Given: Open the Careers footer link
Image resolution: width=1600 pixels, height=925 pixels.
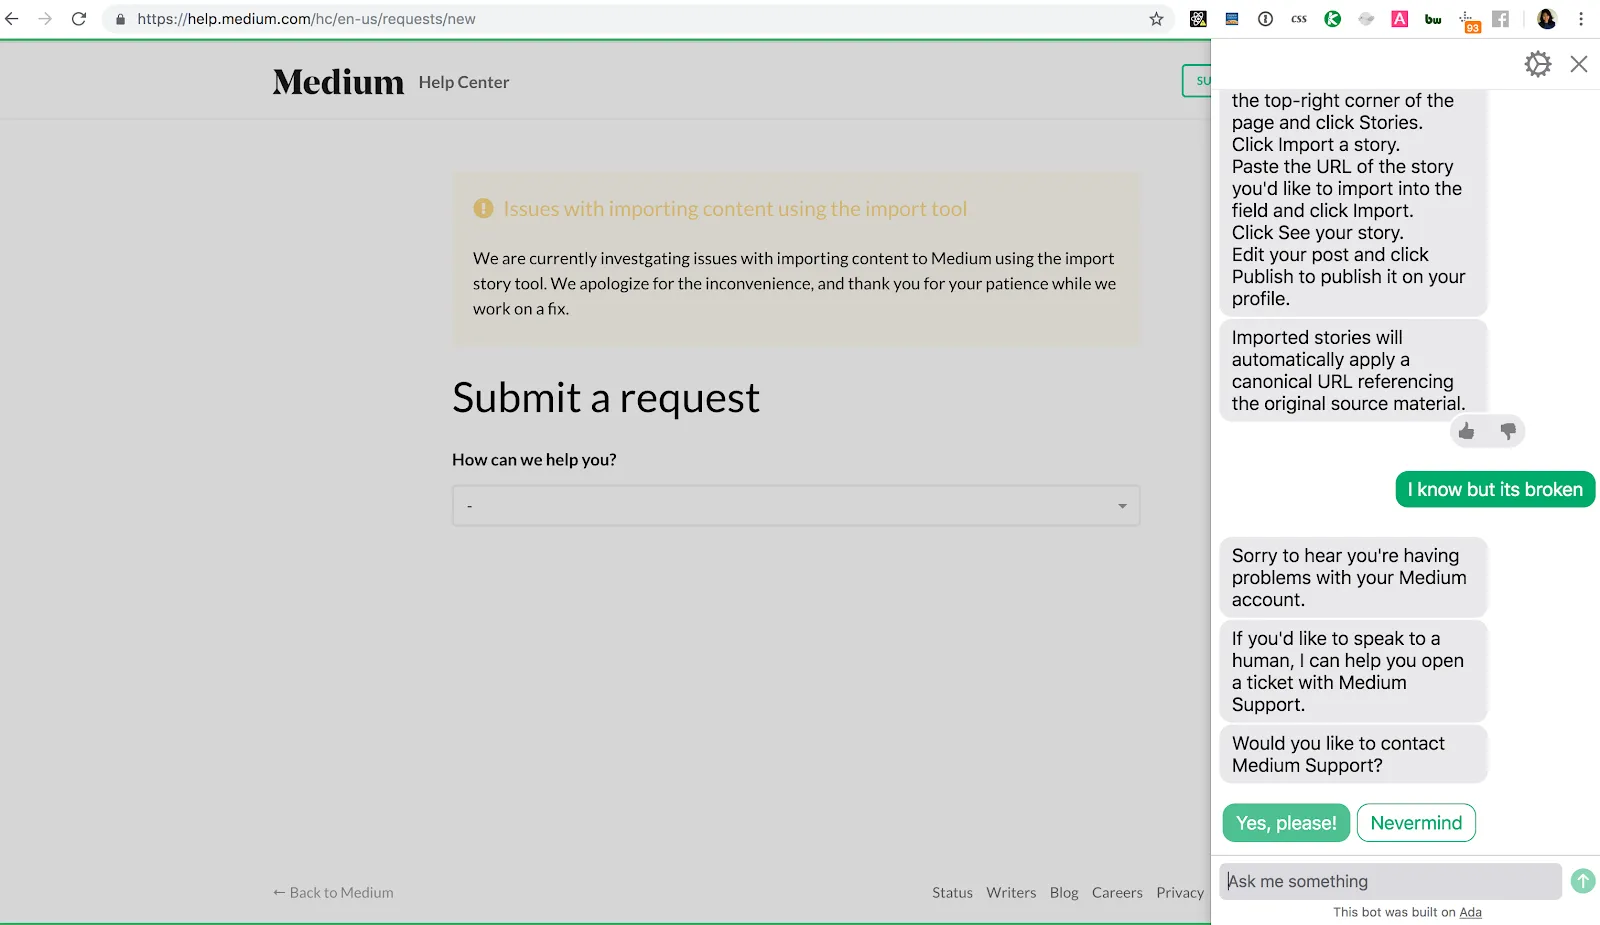Looking at the screenshot, I should pos(1117,893).
